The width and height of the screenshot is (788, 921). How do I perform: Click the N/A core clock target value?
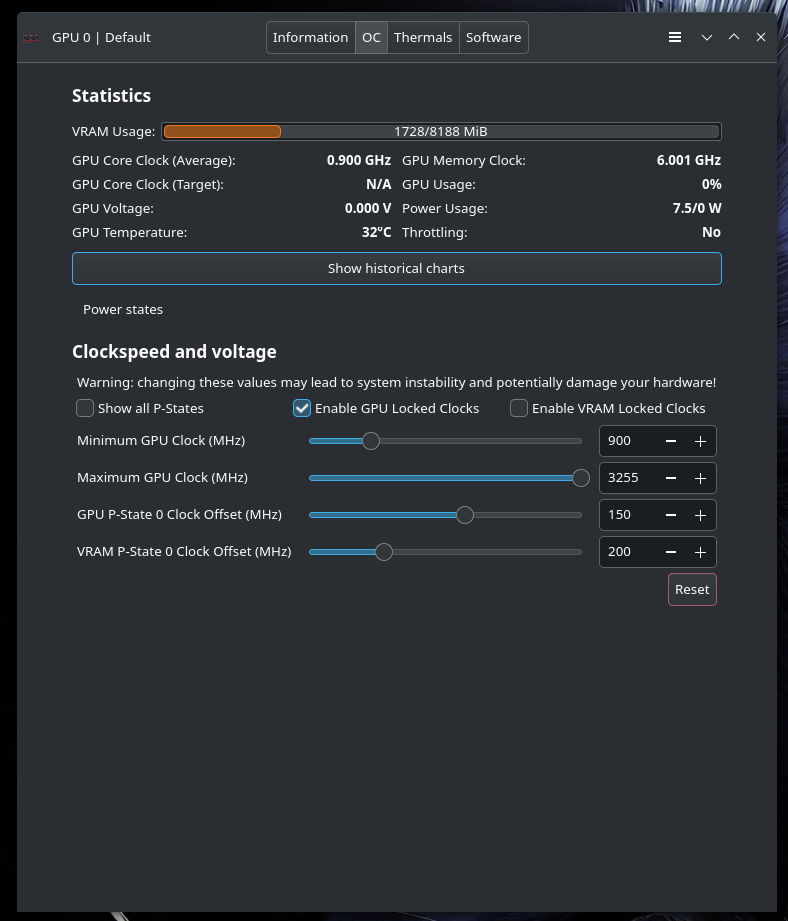[379, 184]
